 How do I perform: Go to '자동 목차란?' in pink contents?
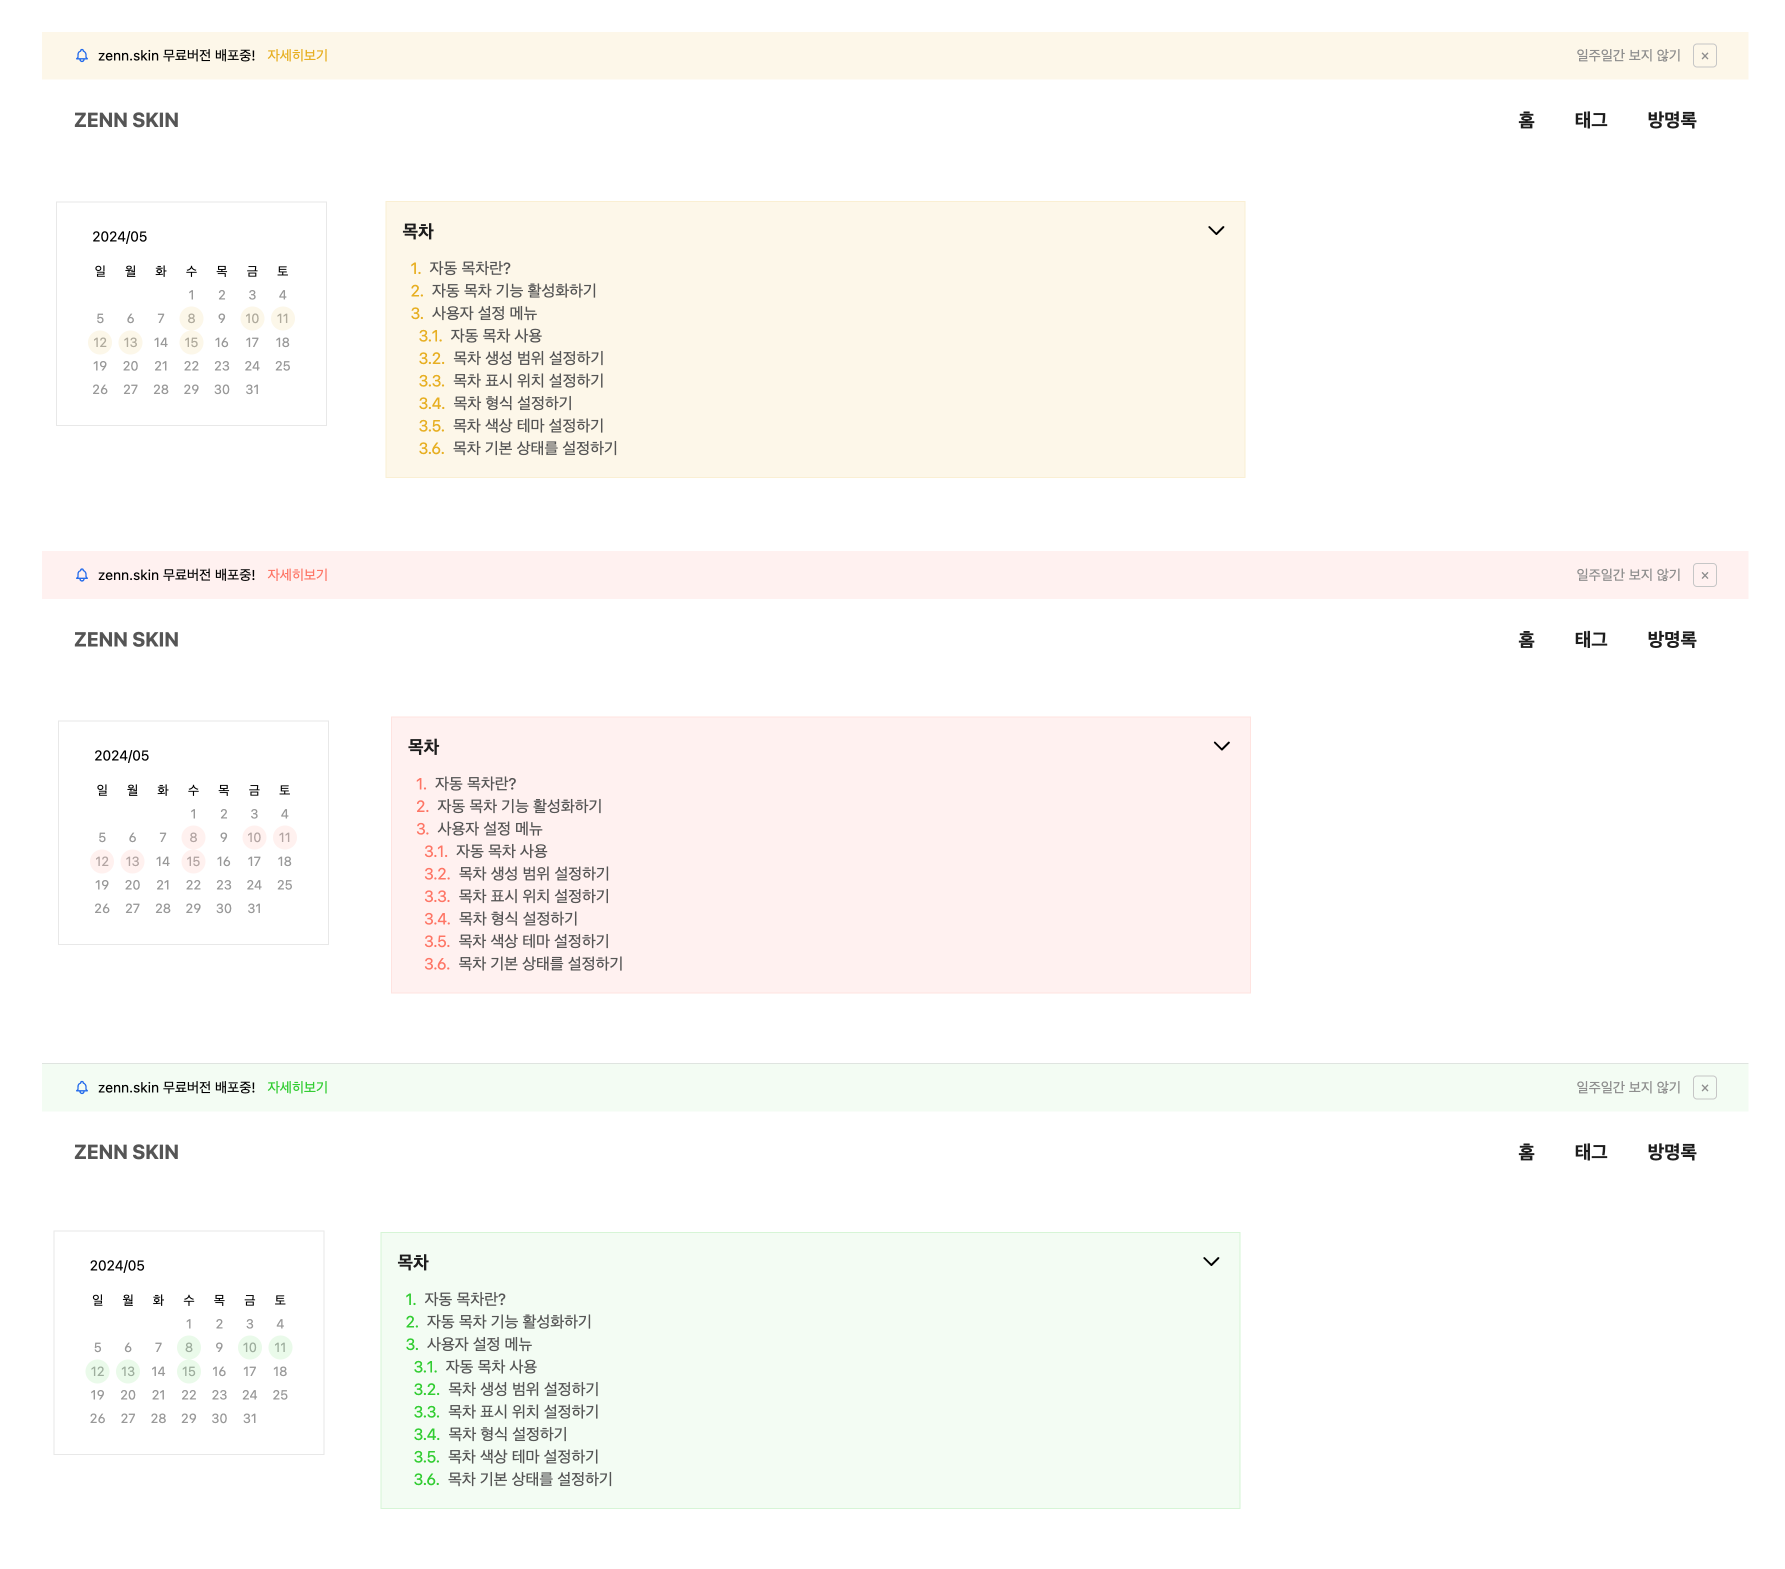coord(475,784)
